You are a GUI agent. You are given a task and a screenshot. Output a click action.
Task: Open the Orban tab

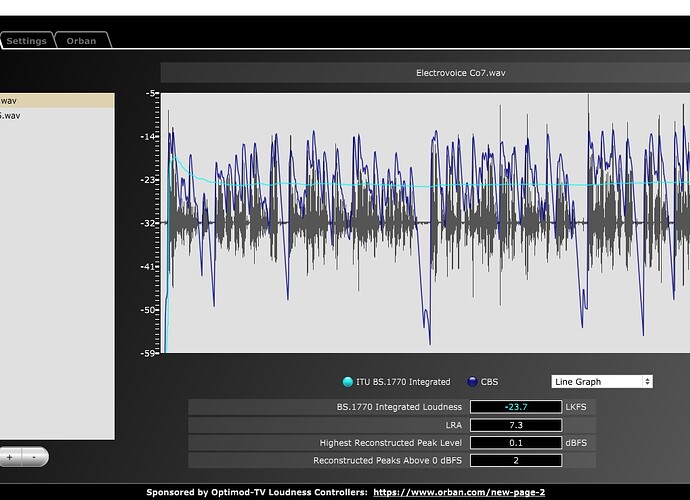click(x=81, y=40)
